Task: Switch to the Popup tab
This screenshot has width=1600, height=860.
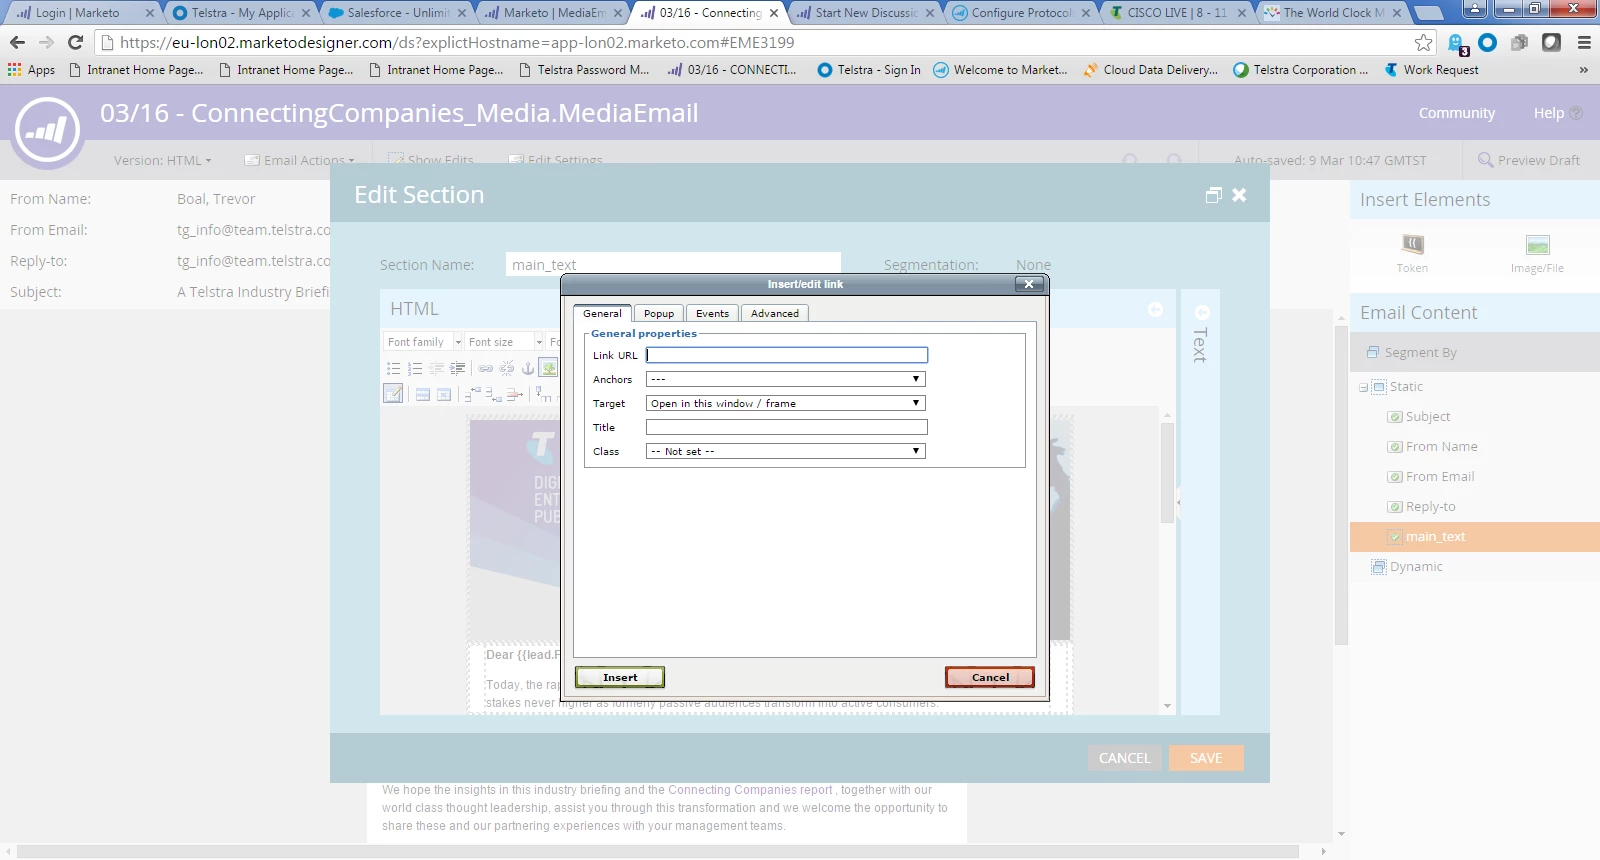Action: pyautogui.click(x=659, y=313)
